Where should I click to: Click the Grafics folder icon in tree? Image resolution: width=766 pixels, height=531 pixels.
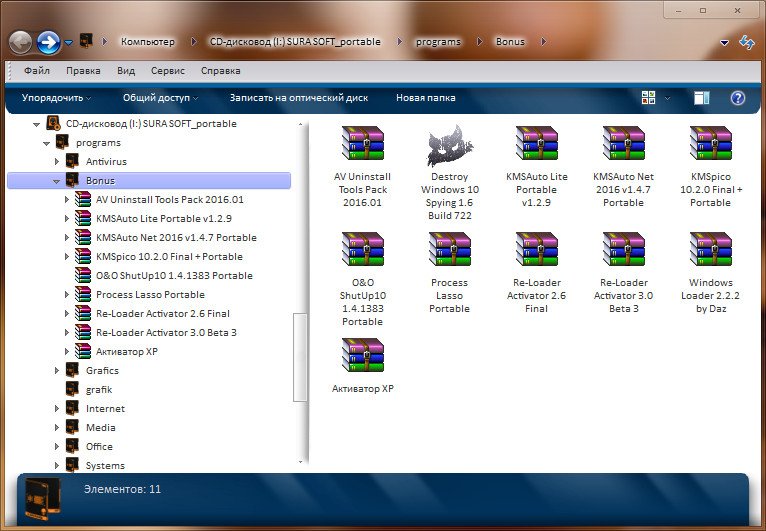[x=72, y=370]
